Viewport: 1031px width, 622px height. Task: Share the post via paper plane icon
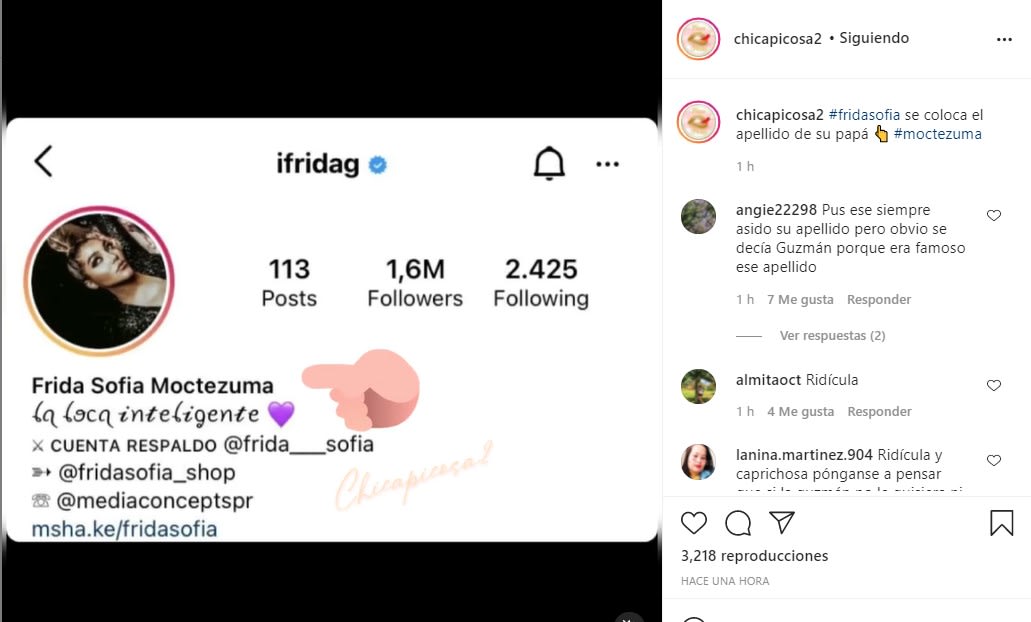click(x=782, y=522)
